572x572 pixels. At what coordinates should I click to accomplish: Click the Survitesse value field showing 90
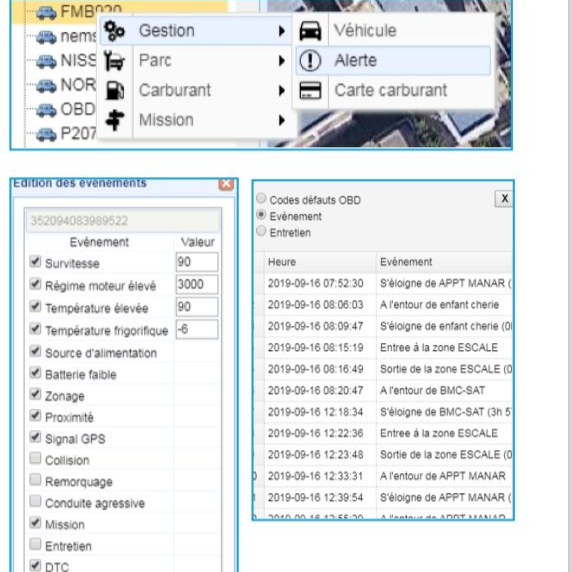pos(197,262)
